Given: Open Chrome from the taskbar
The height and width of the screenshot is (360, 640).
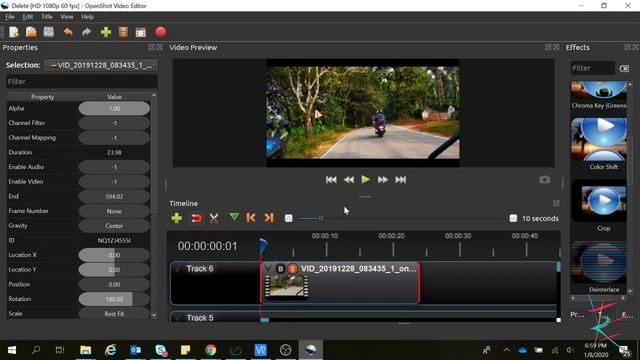Looking at the screenshot, I should [x=211, y=350].
